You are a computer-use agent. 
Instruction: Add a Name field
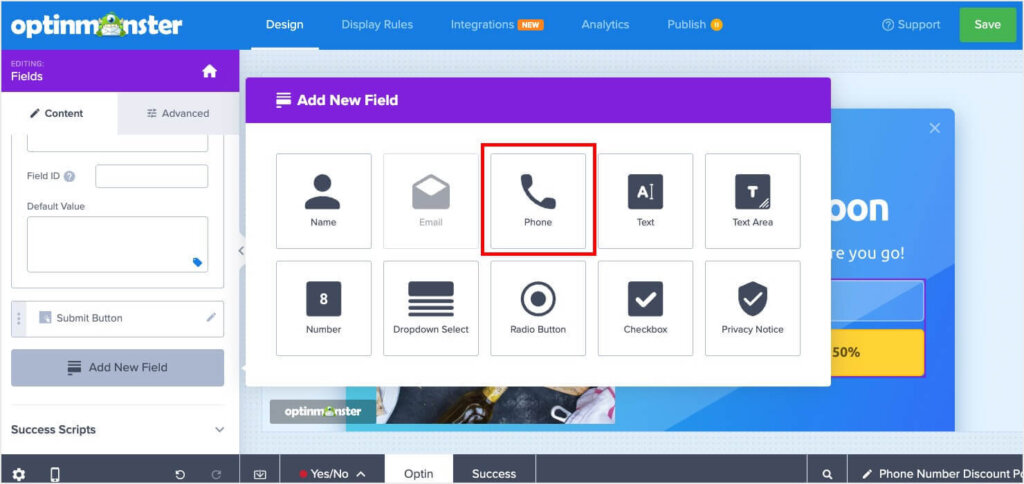324,201
